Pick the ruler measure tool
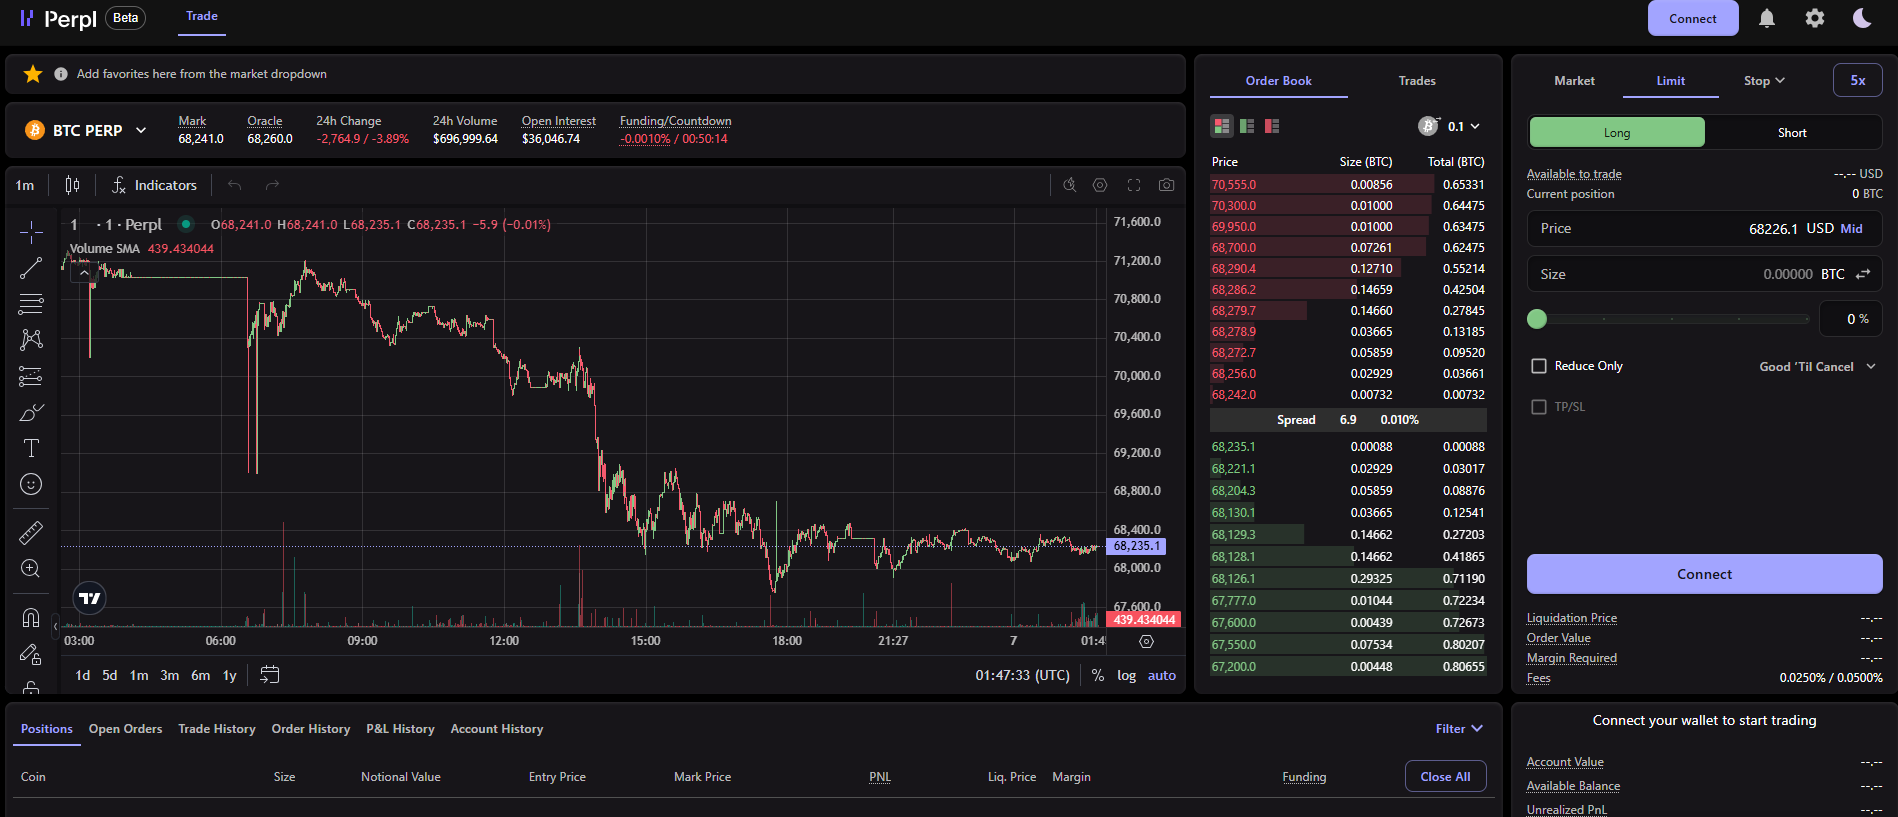The image size is (1898, 817). tap(31, 533)
